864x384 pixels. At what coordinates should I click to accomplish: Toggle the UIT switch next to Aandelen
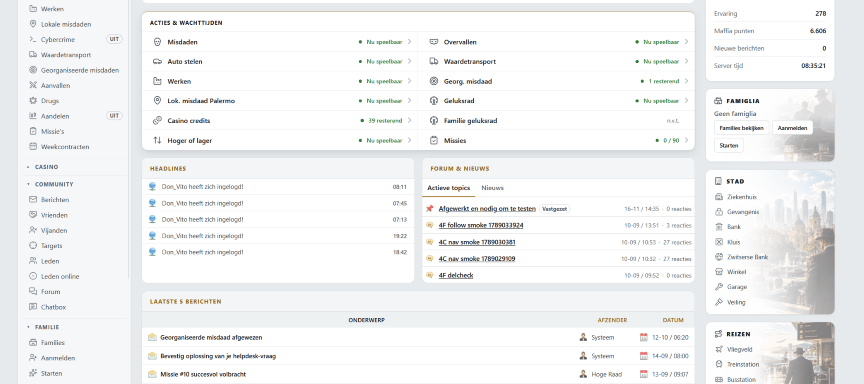tap(114, 116)
